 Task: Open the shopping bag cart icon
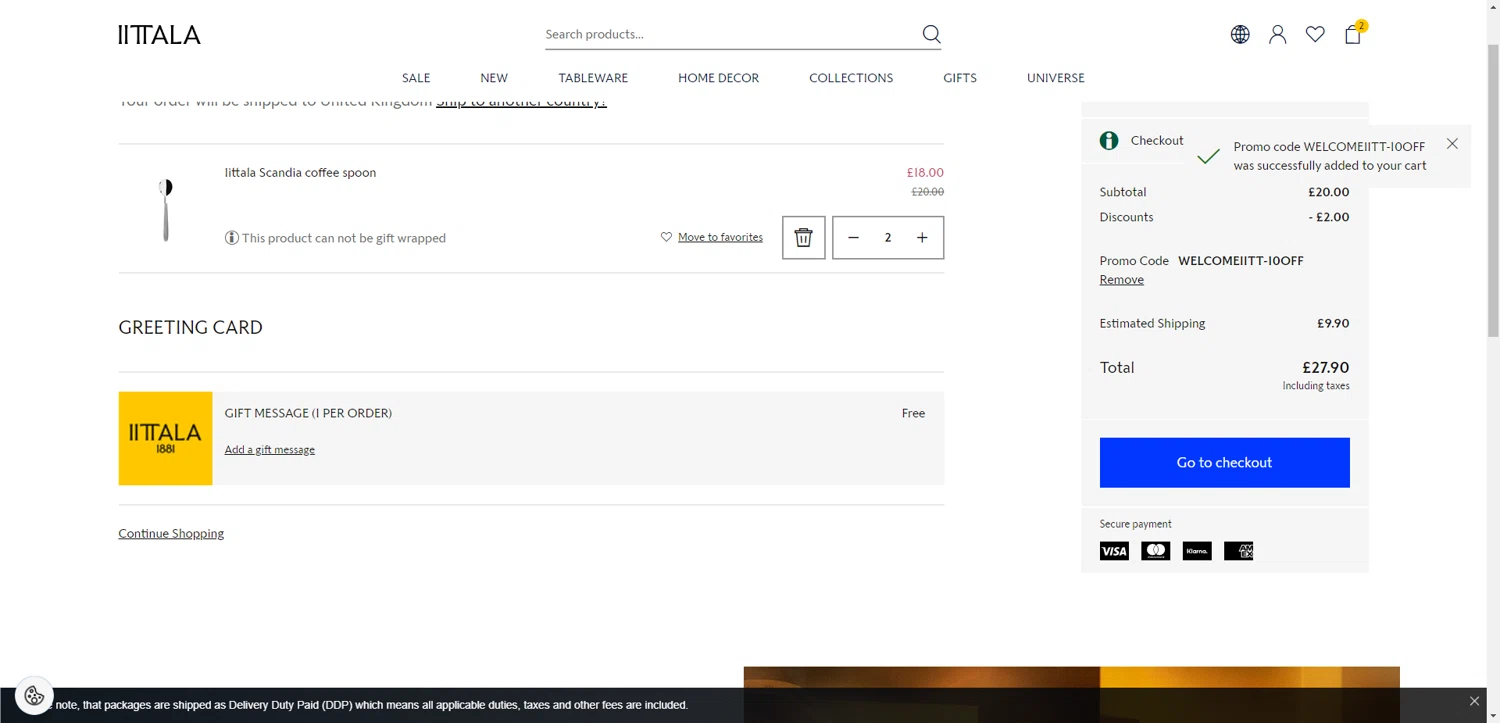[x=1353, y=35]
